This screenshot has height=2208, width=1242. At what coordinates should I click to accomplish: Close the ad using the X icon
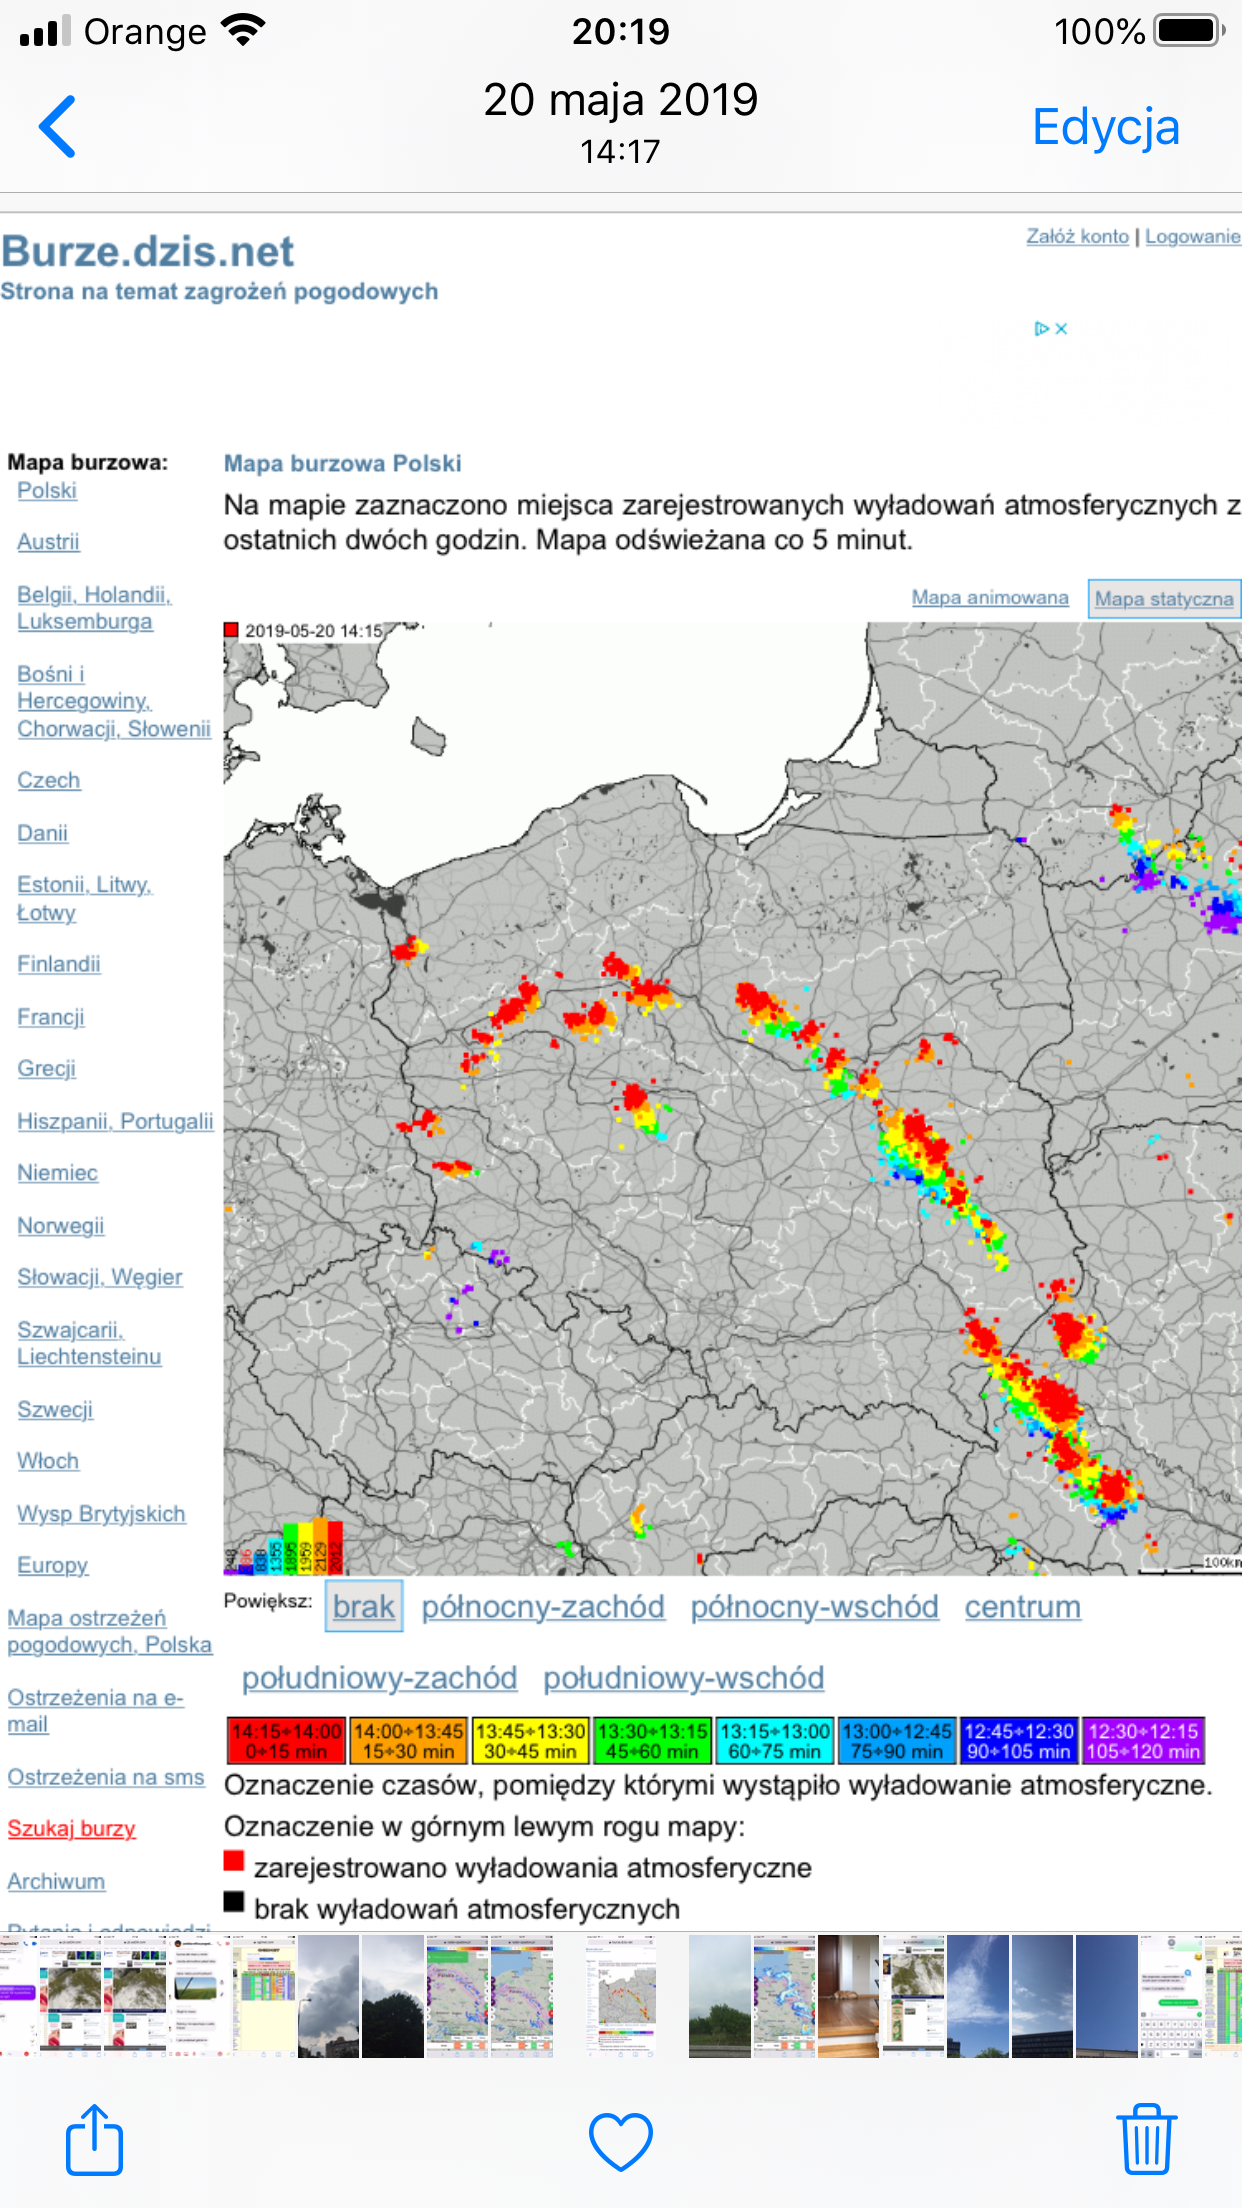click(1062, 329)
